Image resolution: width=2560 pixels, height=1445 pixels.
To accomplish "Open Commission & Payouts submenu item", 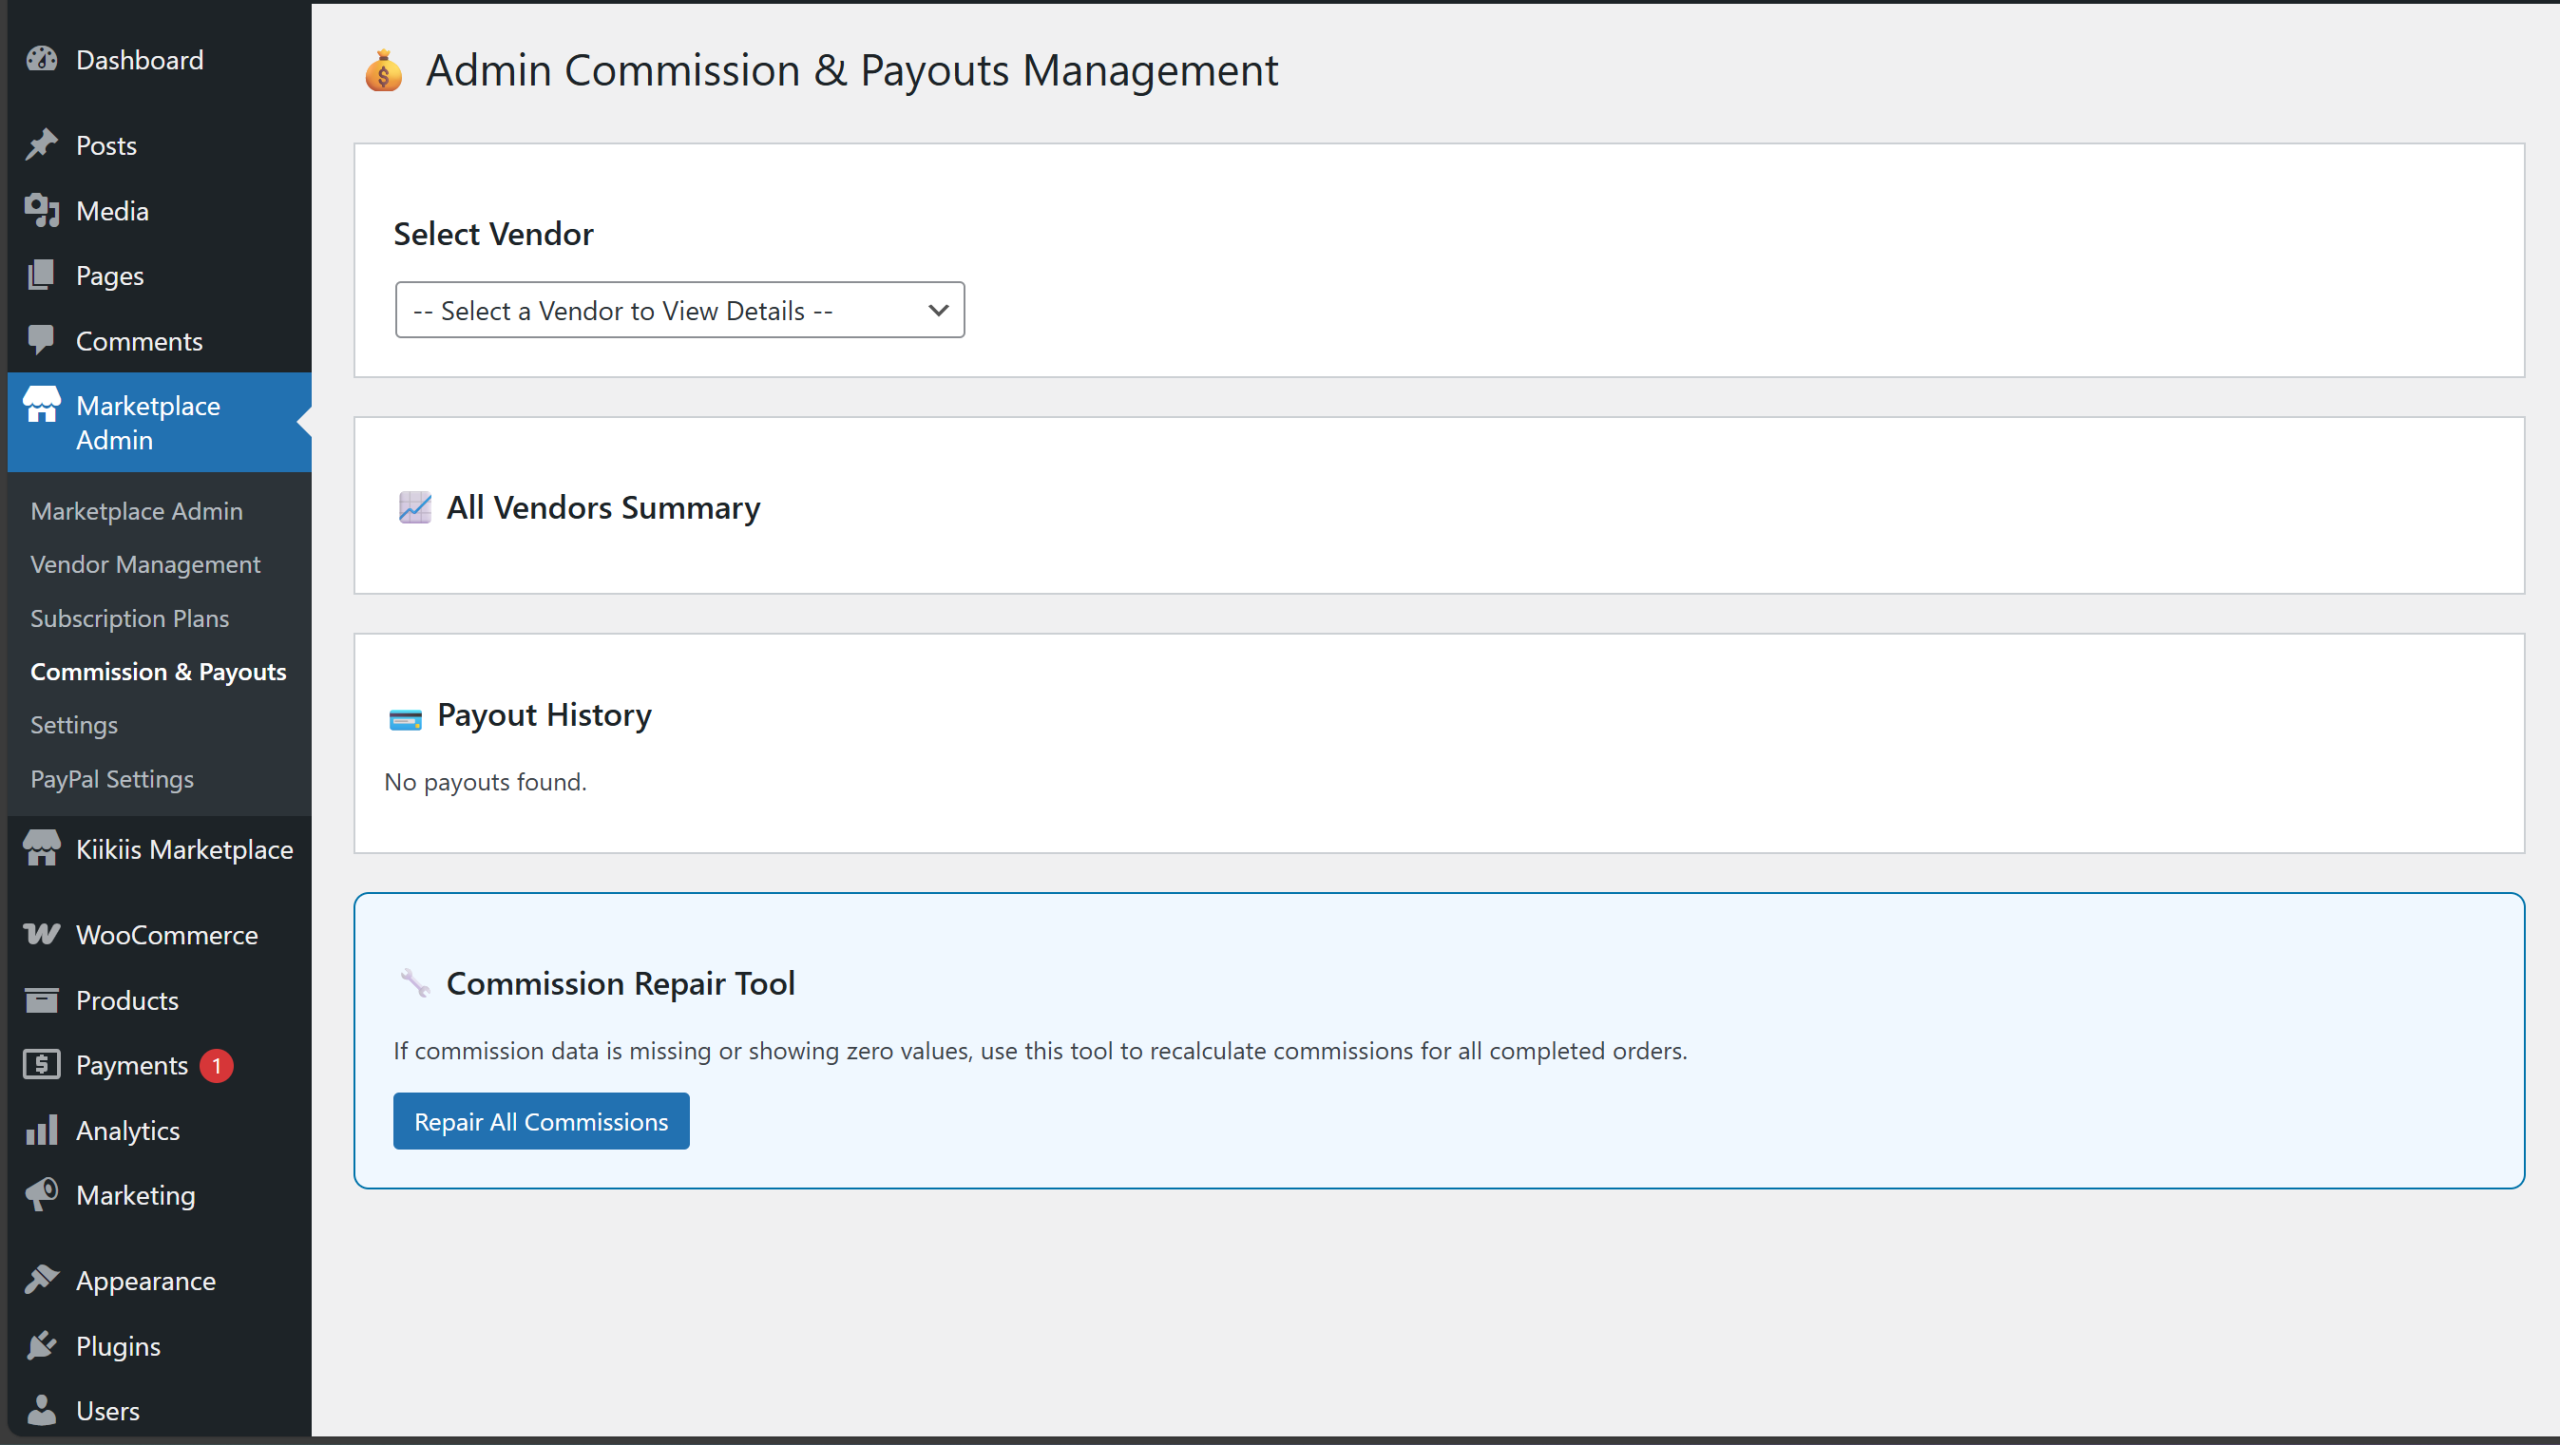I will pyautogui.click(x=158, y=671).
